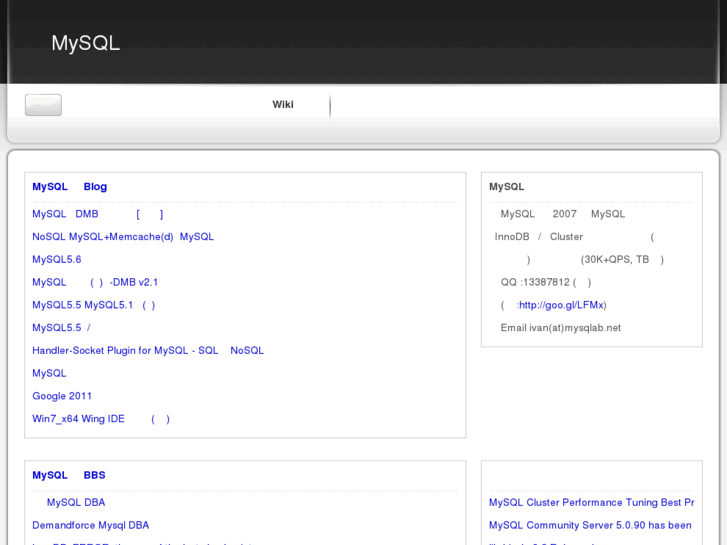Click the MySQL site title in header
The image size is (727, 545).
[x=85, y=44]
